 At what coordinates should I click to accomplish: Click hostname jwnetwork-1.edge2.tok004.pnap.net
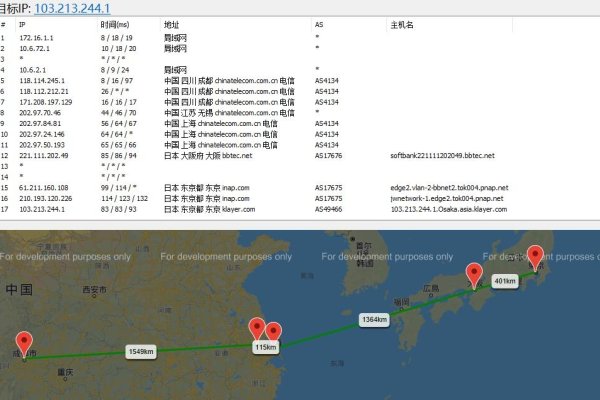[x=447, y=199]
